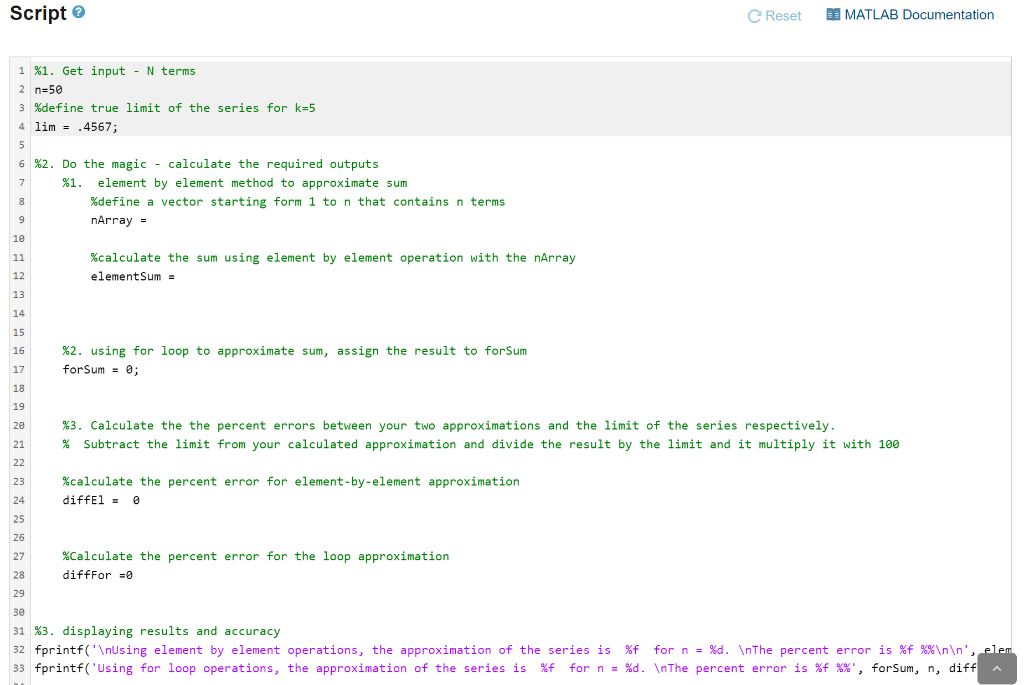Viewport: 1024px width, 685px height.
Task: Click line number 1 in the gutter
Action: (21, 70)
